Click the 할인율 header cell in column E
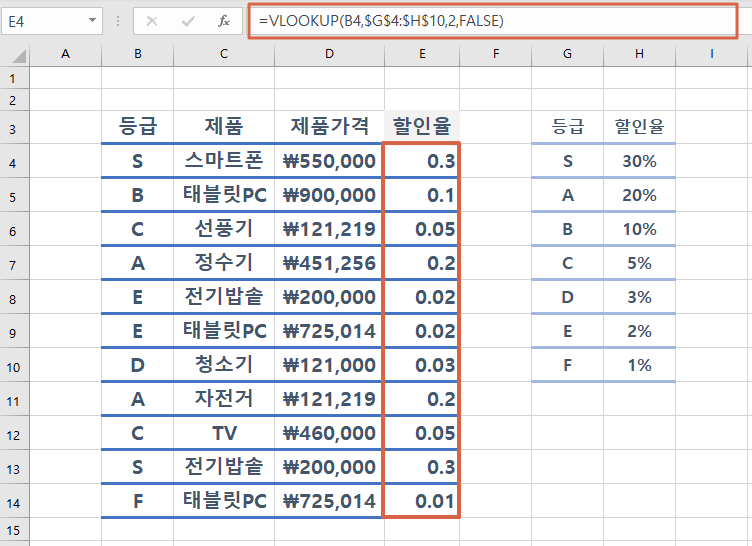 [422, 127]
